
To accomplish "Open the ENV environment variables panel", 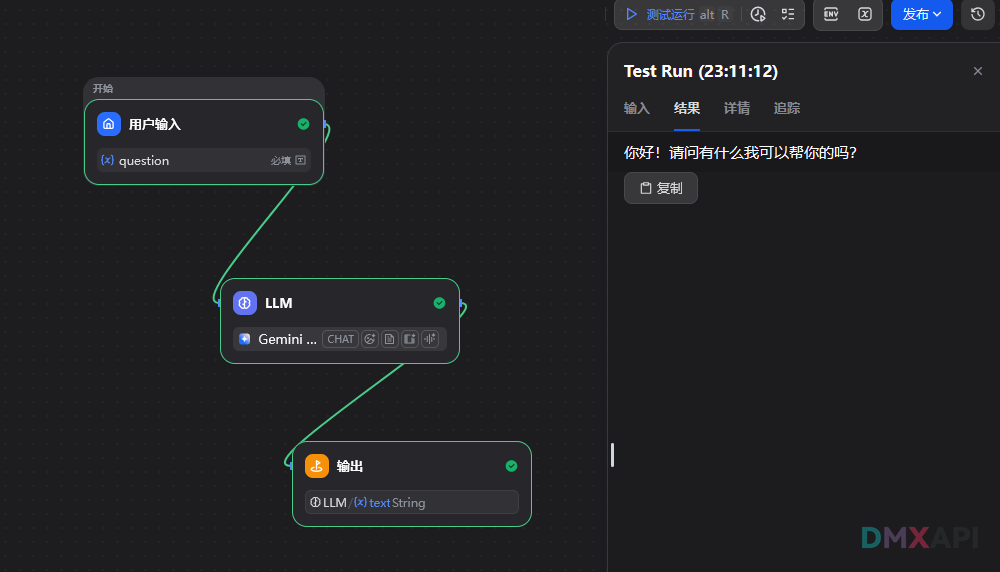I will coord(831,14).
